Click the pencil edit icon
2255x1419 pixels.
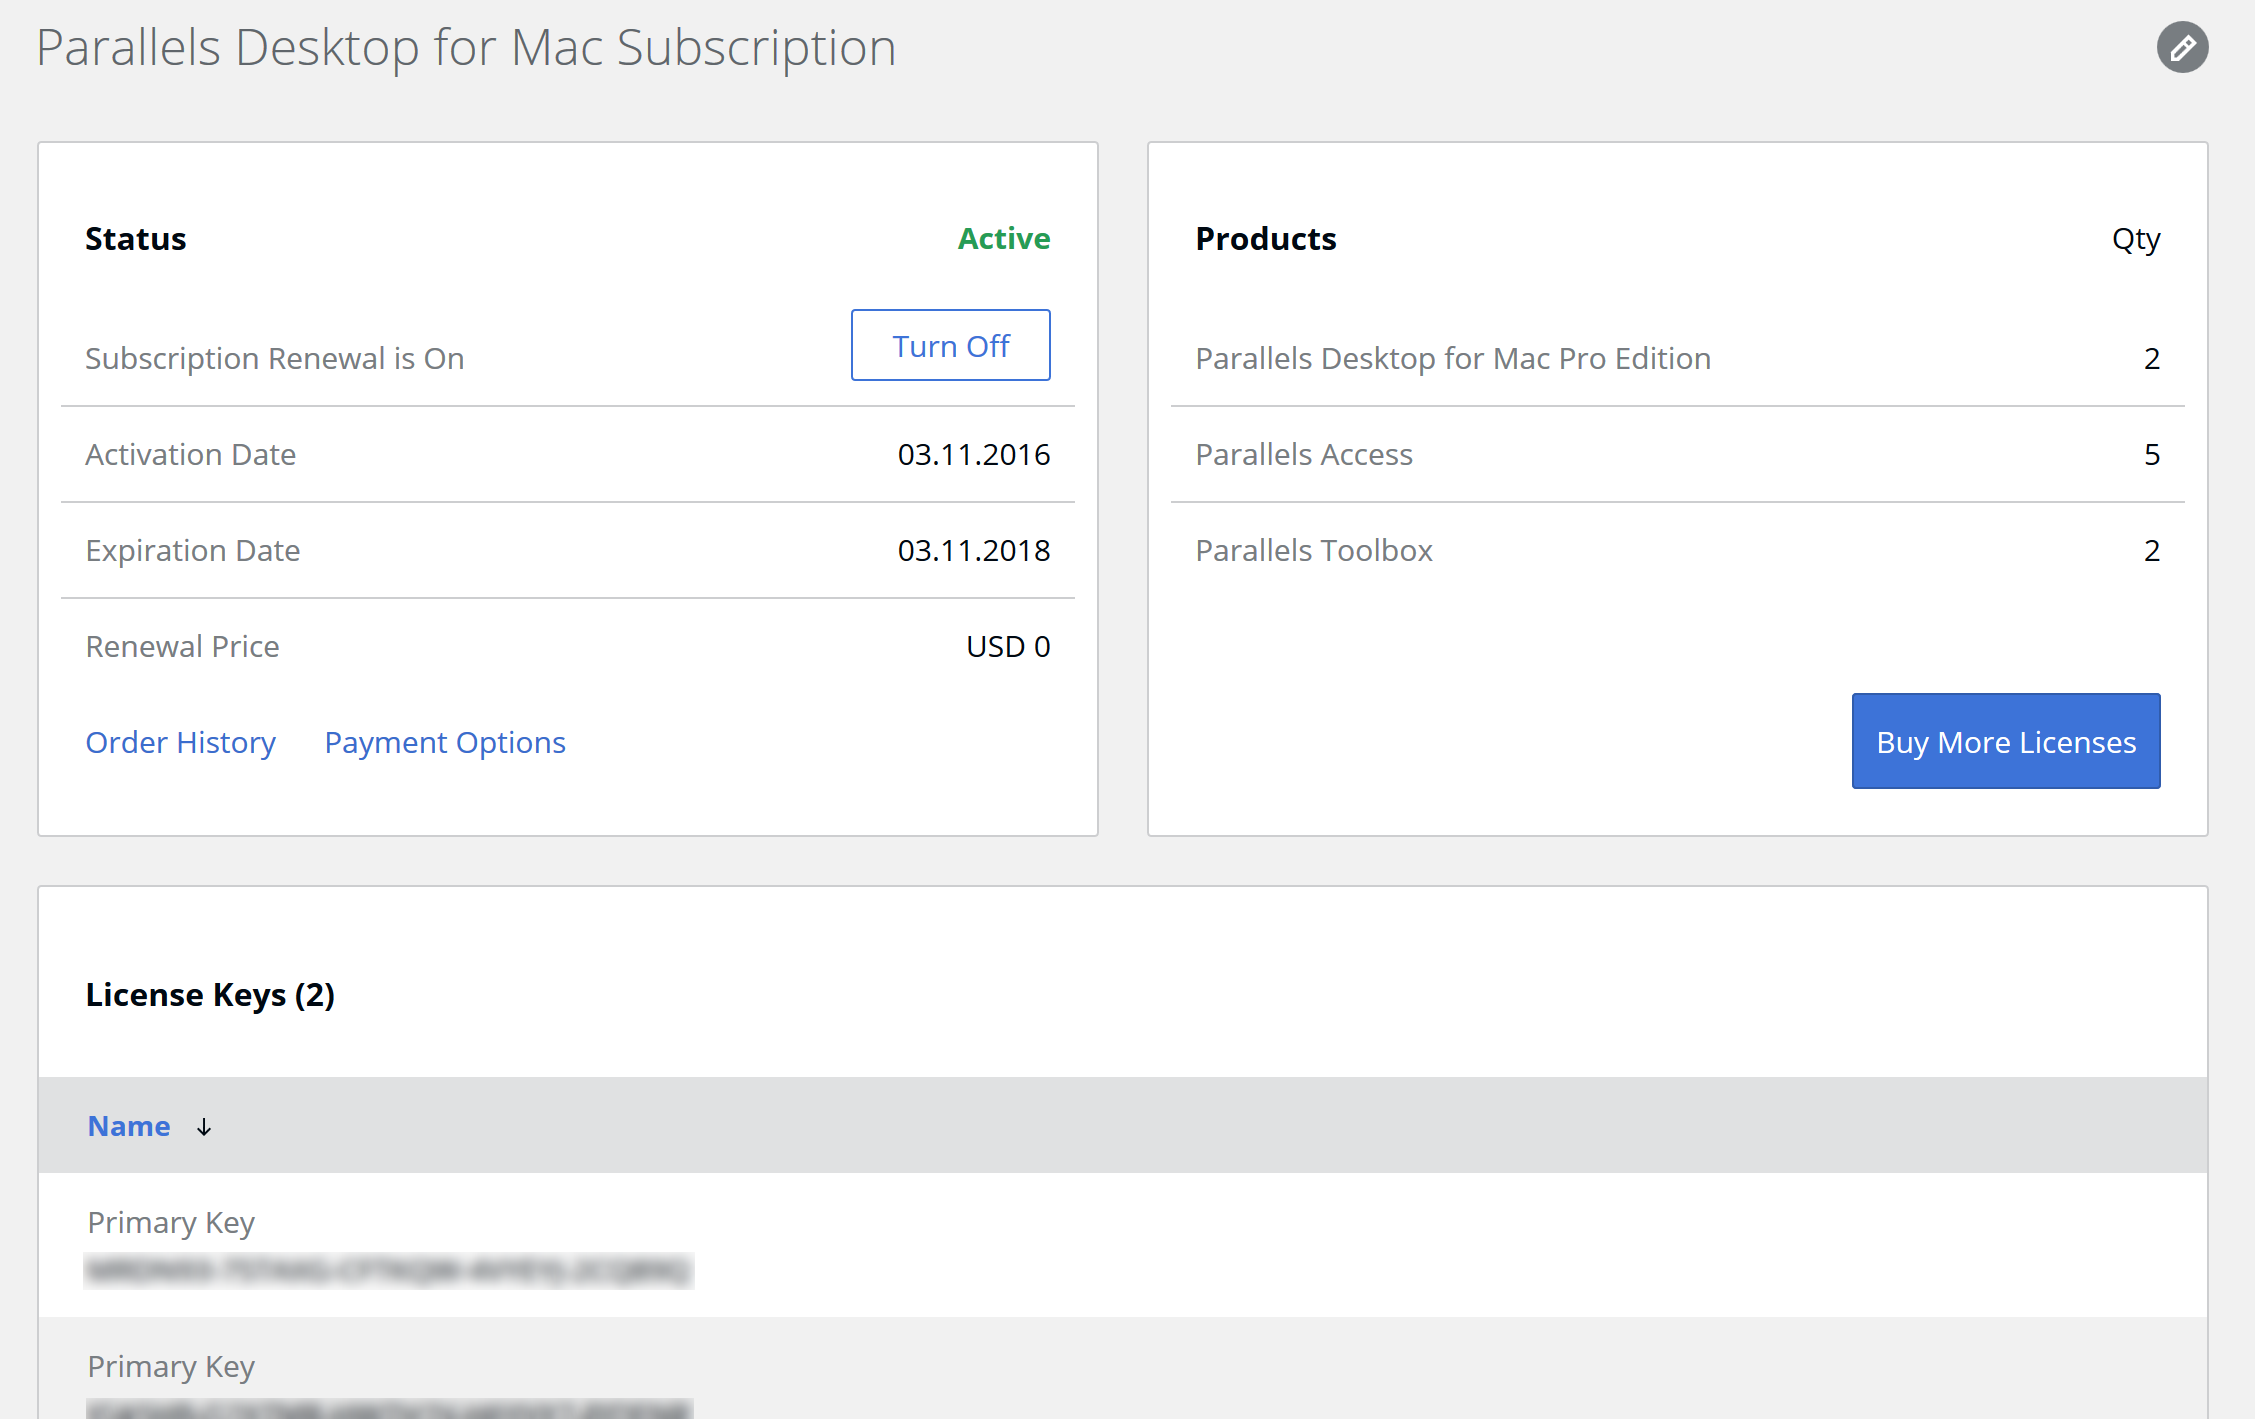2182,47
